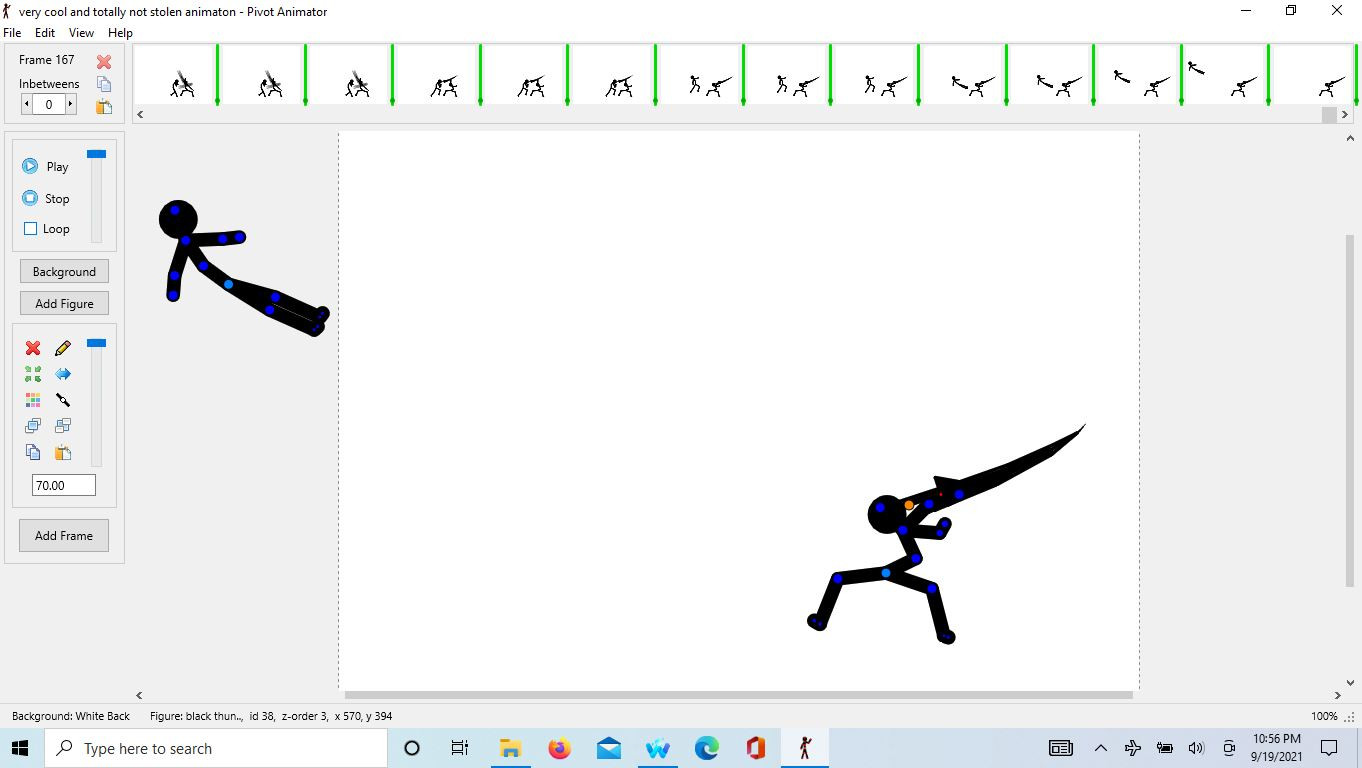1362x768 pixels.
Task: Enable the Loop playback checkbox
Action: point(30,228)
